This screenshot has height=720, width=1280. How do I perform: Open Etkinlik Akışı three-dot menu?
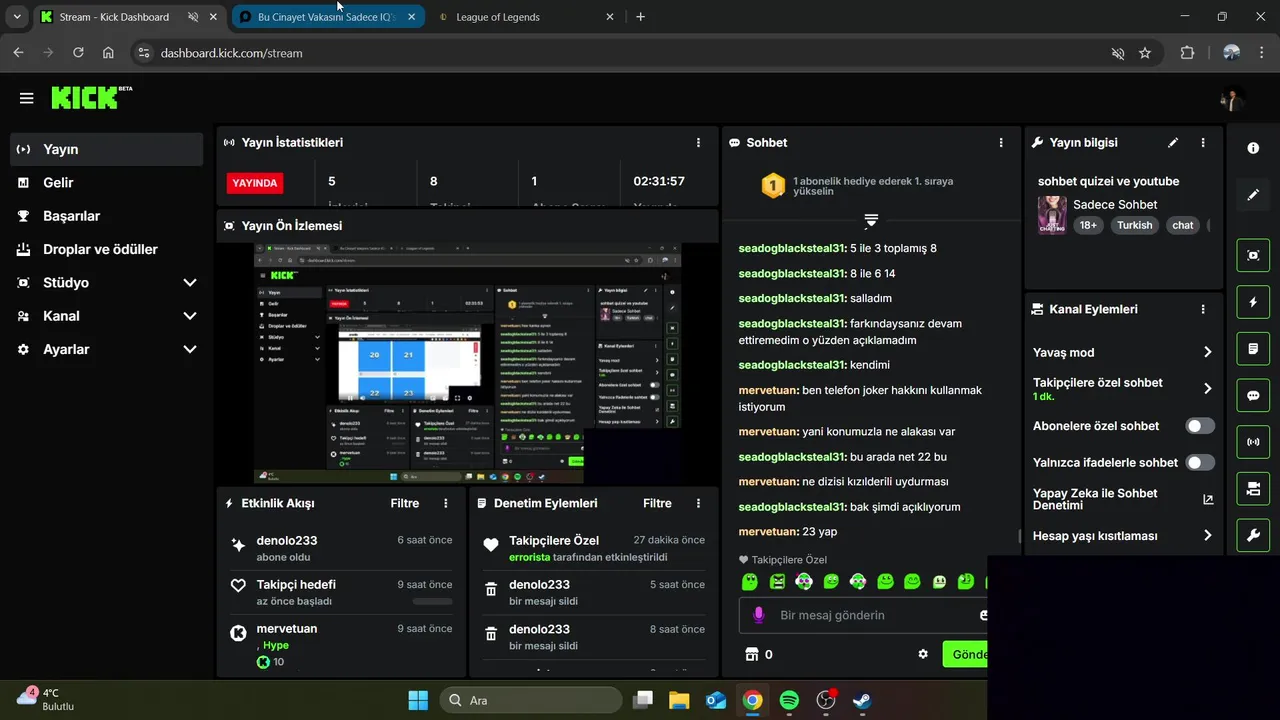point(446,503)
